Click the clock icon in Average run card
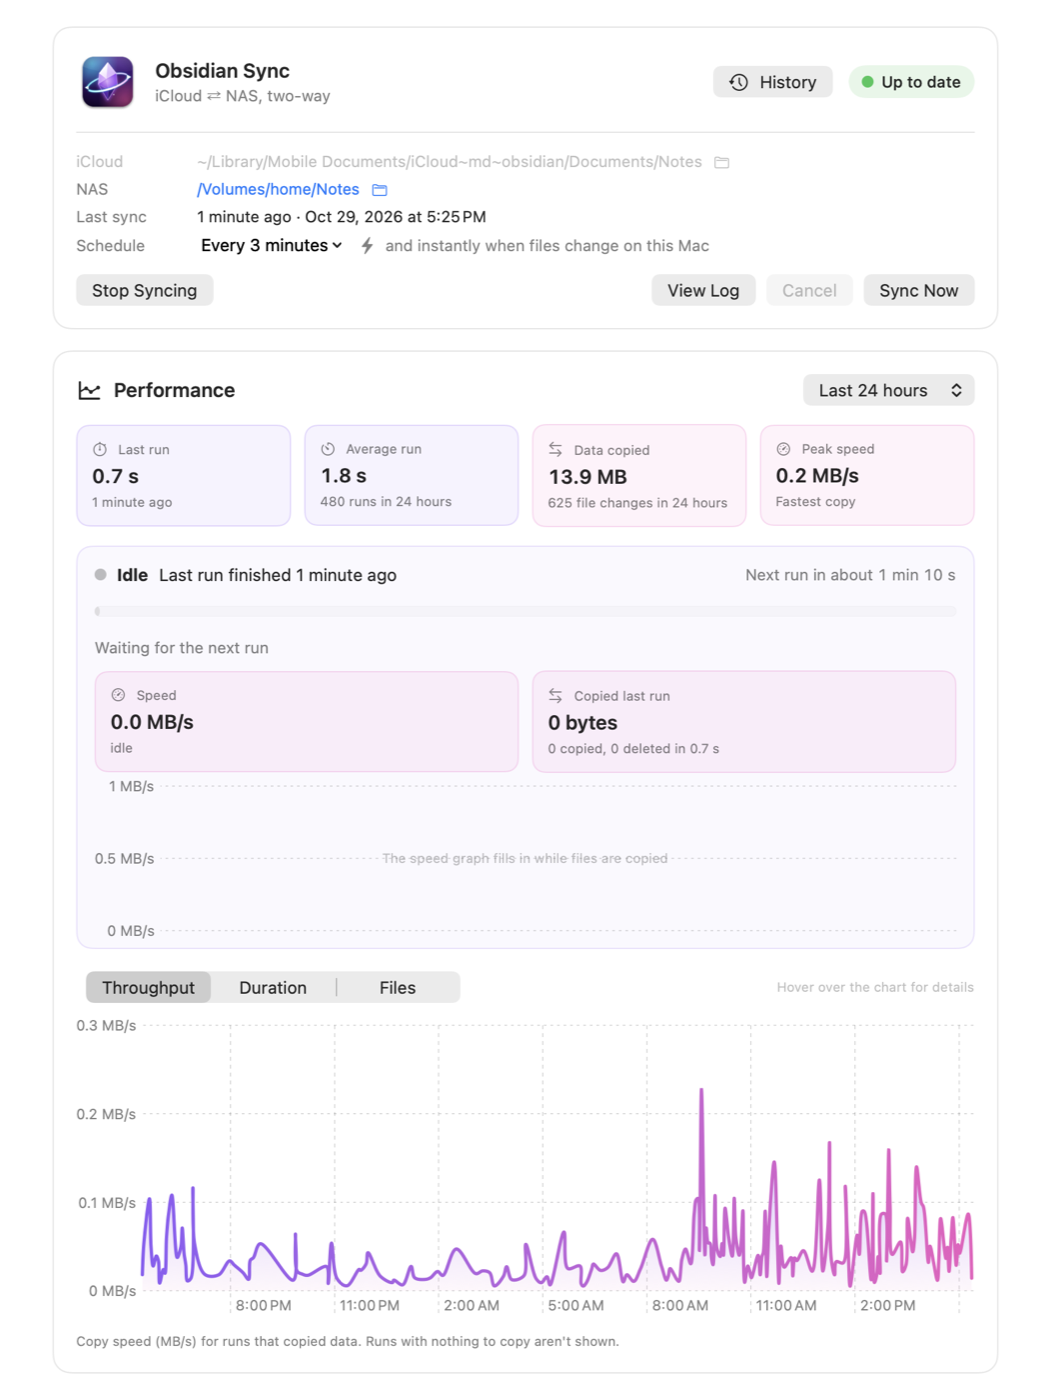Image resolution: width=1051 pixels, height=1400 pixels. (x=328, y=450)
